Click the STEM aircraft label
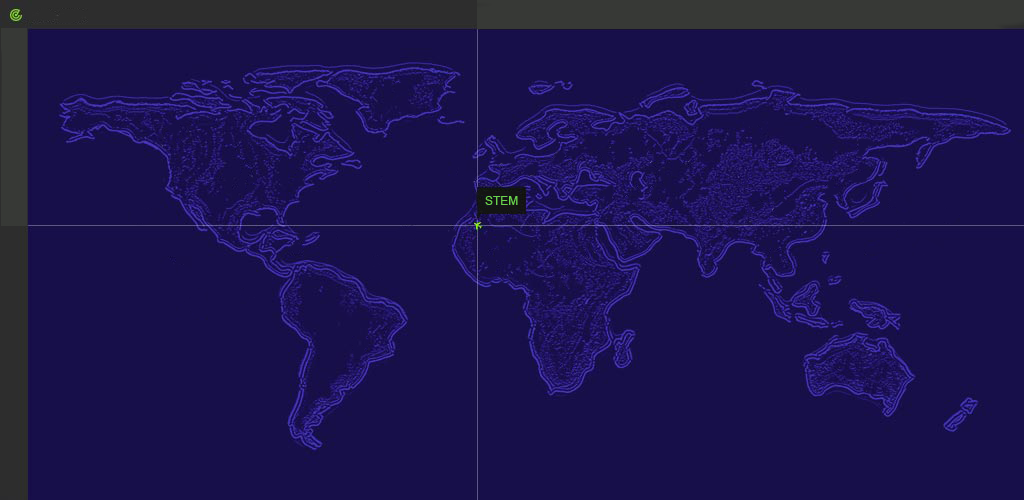Image resolution: width=1024 pixels, height=500 pixels. [501, 201]
